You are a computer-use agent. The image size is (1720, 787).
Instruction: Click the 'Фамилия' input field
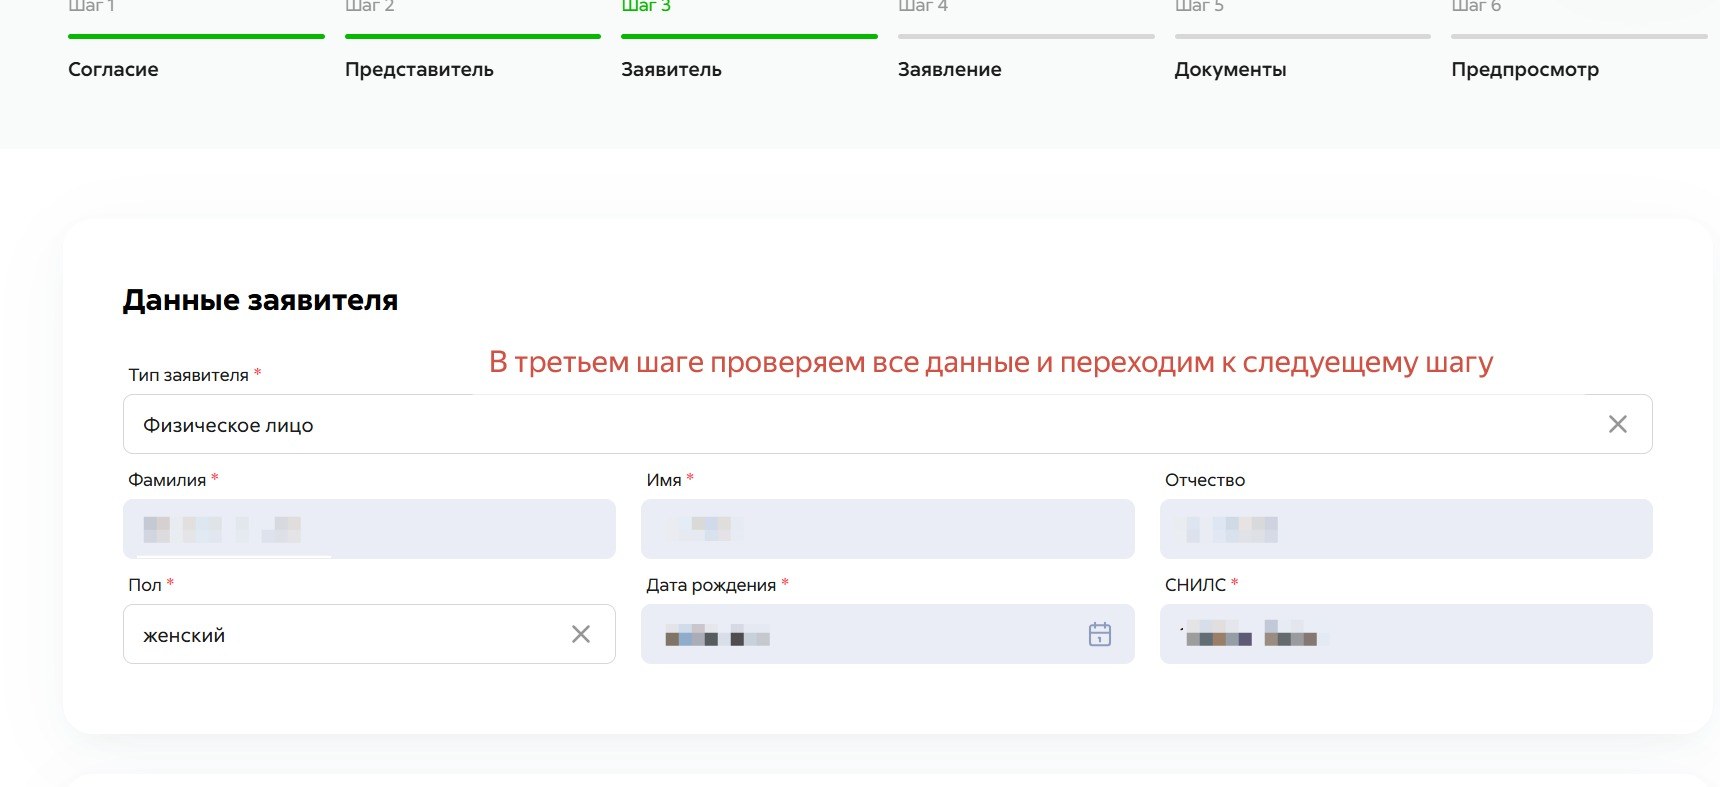click(x=369, y=529)
